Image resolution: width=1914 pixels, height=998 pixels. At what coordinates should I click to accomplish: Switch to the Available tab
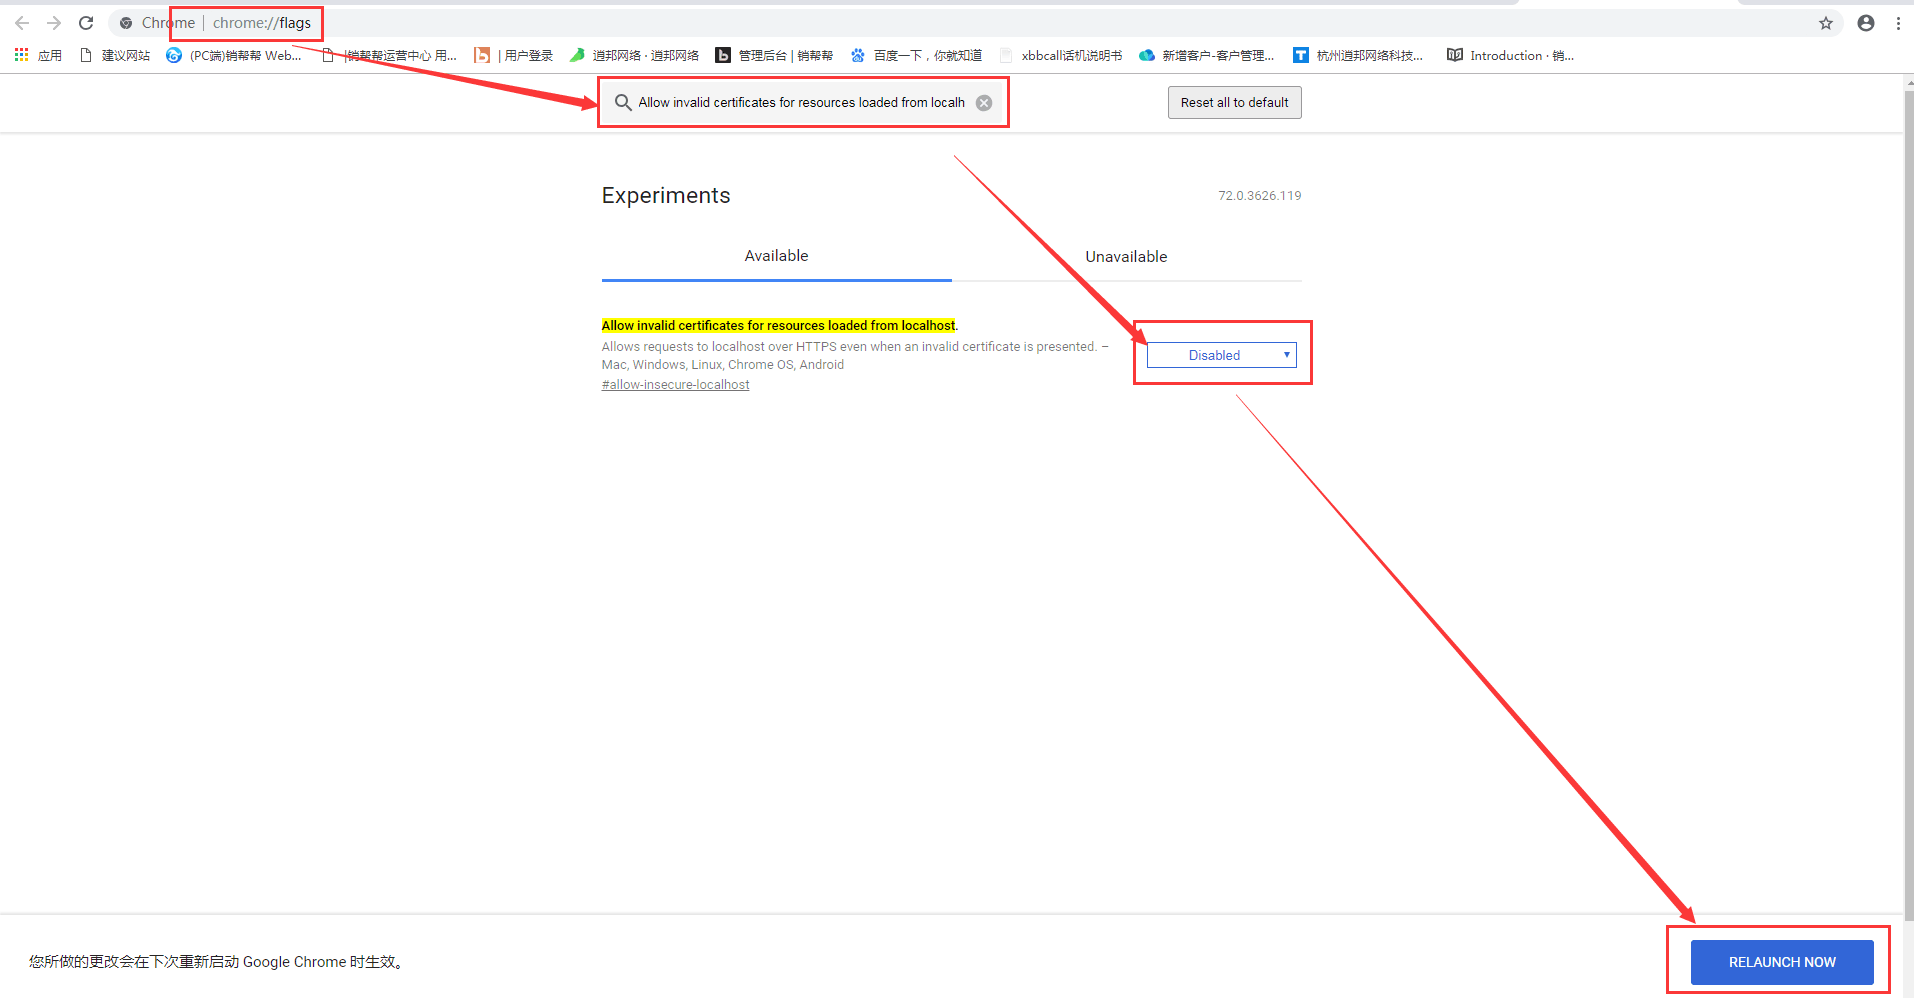pyautogui.click(x=776, y=256)
